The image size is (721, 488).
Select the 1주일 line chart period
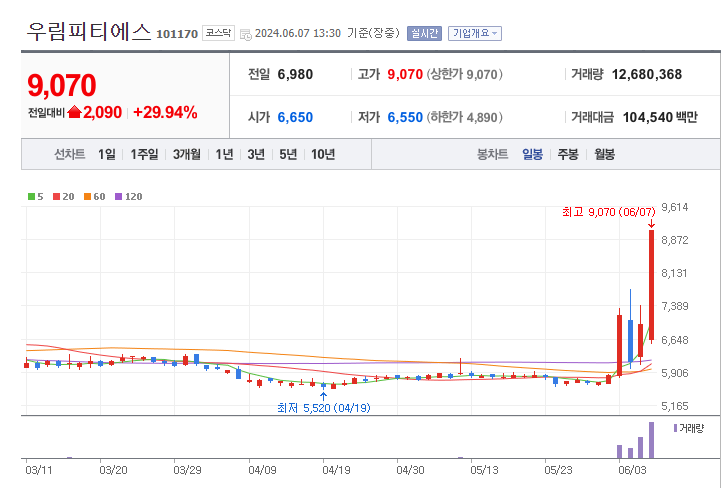click(144, 154)
